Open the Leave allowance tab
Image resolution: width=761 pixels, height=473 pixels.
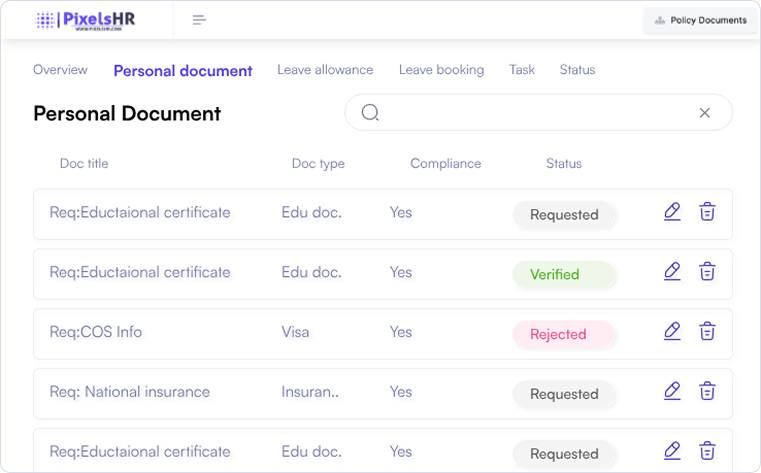pos(325,70)
